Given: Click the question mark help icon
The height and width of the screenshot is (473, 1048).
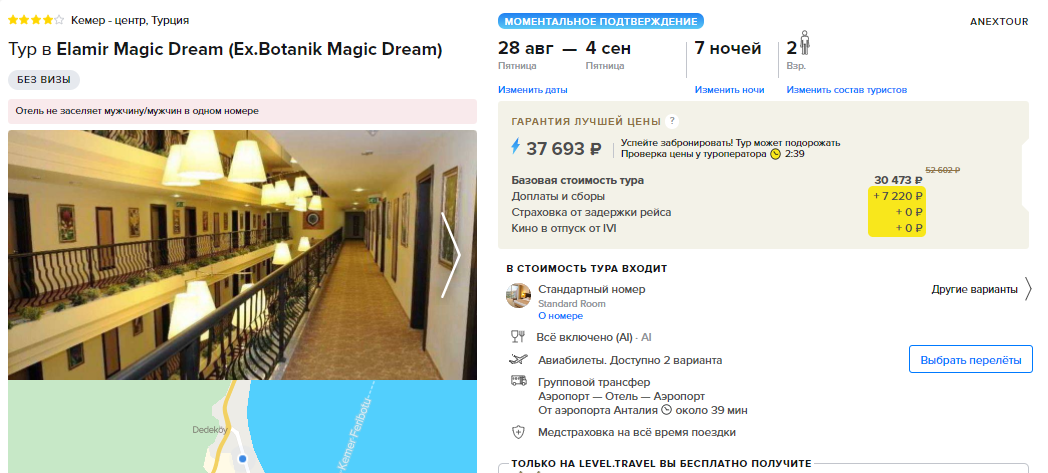Looking at the screenshot, I should point(672,122).
